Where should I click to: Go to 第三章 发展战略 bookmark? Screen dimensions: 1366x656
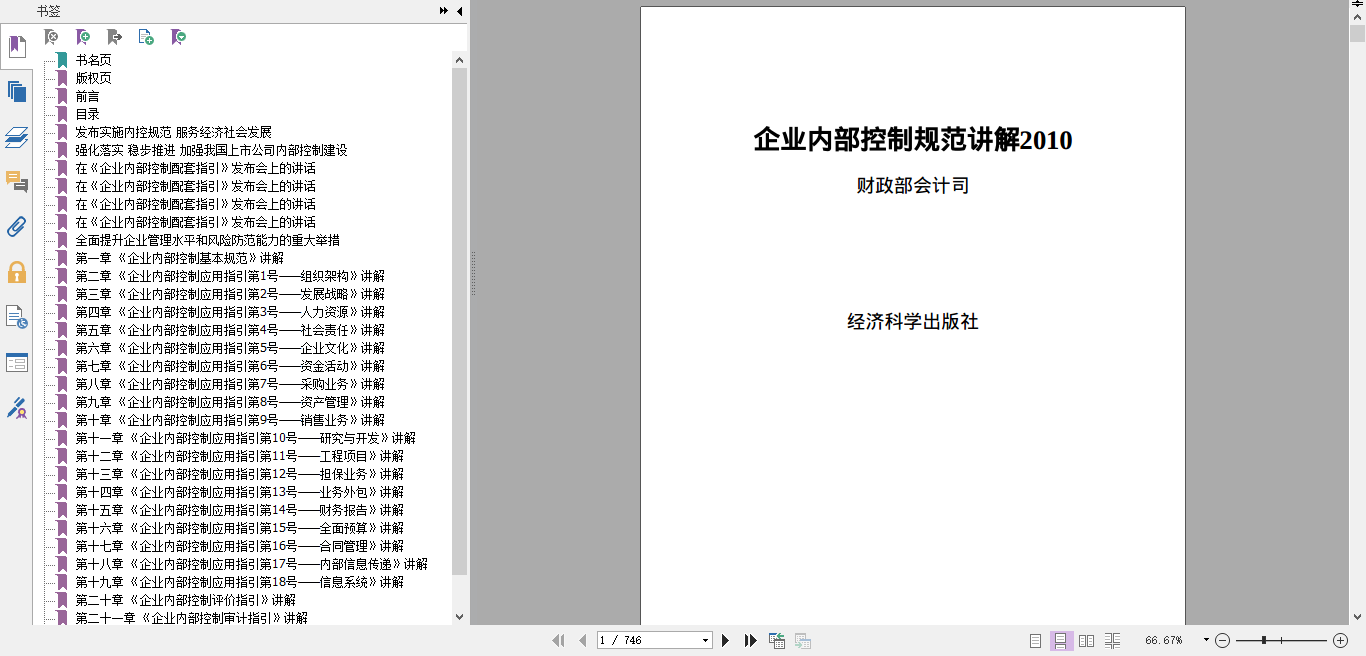tap(230, 294)
